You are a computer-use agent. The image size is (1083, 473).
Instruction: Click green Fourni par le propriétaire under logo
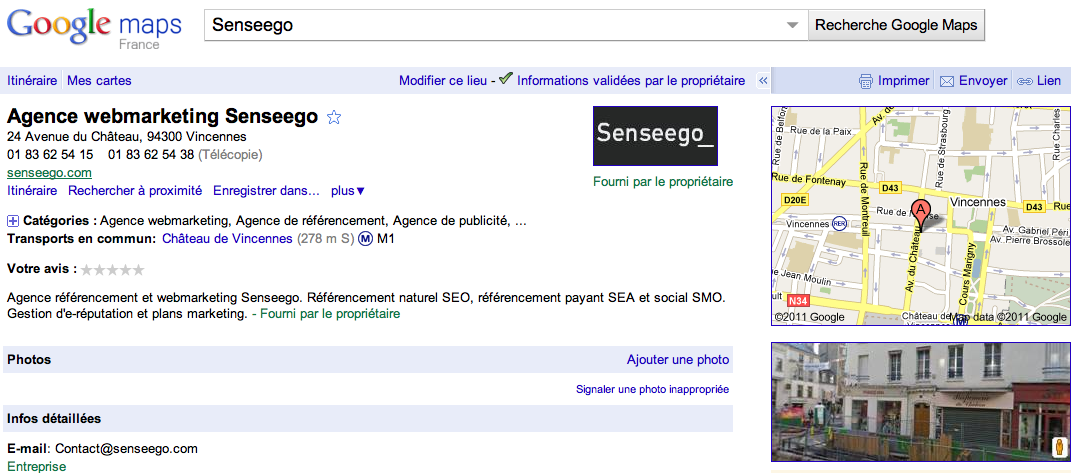[662, 182]
